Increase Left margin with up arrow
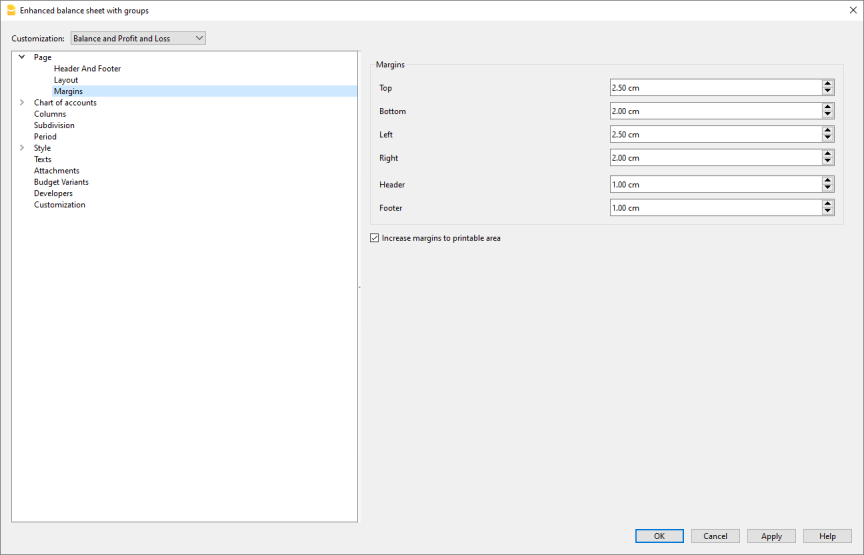 pos(828,131)
